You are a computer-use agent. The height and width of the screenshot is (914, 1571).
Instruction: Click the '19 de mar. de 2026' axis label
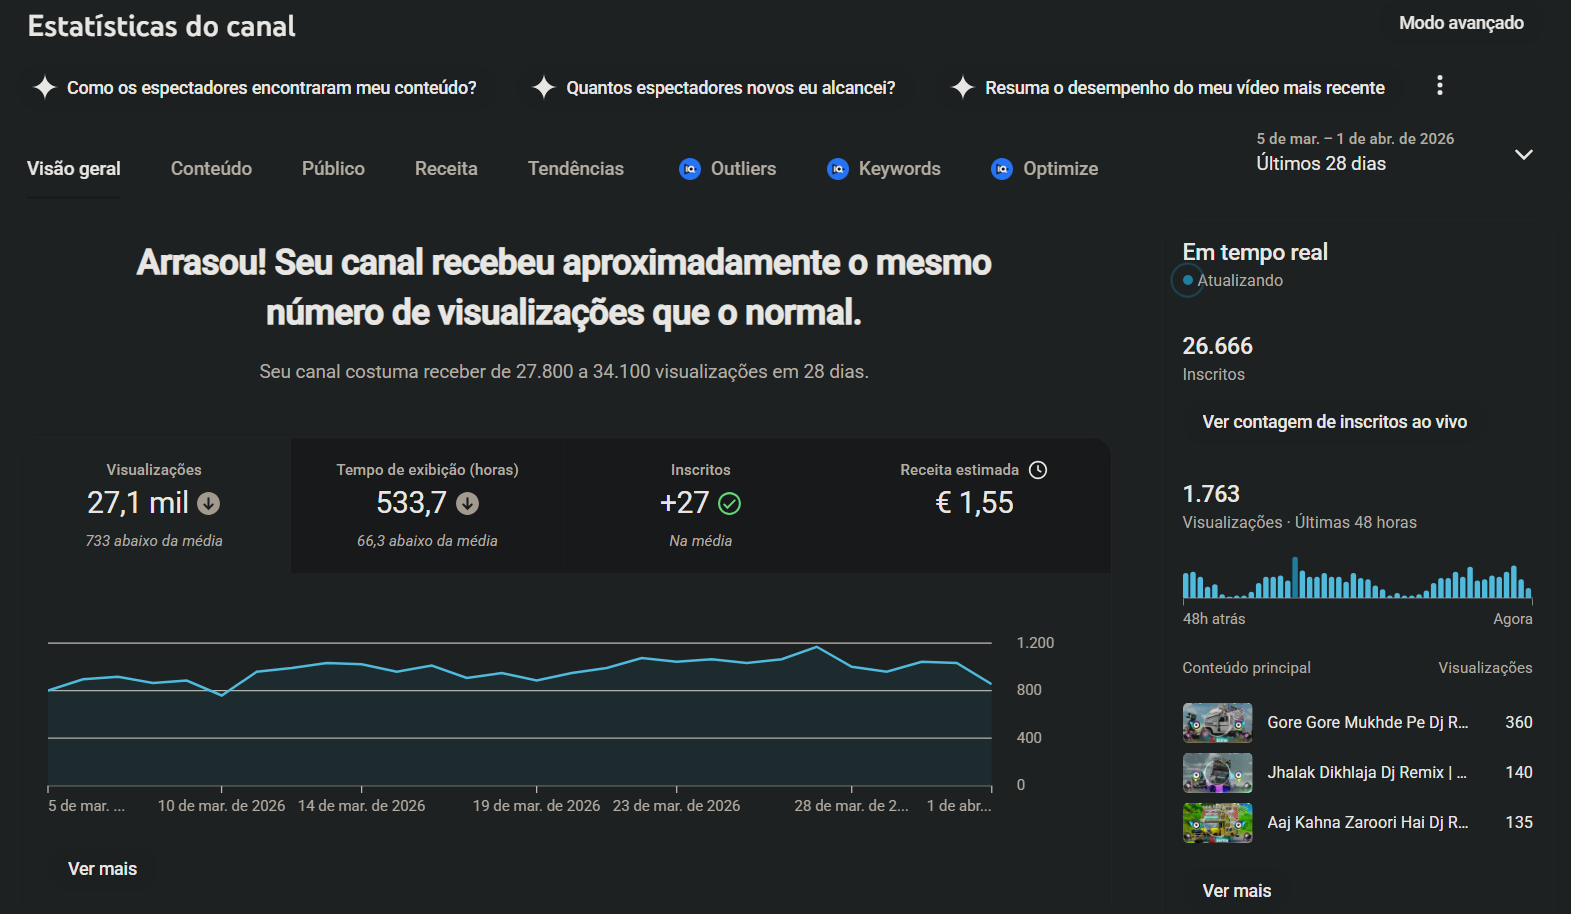click(537, 806)
